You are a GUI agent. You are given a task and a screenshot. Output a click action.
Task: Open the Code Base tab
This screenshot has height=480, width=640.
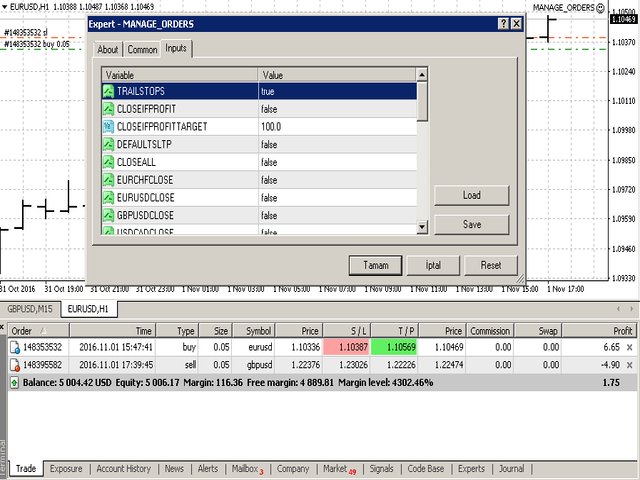click(426, 469)
